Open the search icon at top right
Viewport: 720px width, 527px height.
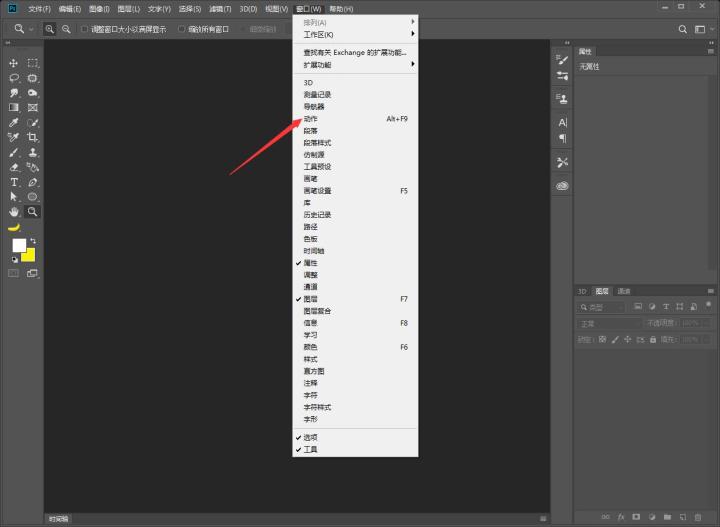(683, 29)
